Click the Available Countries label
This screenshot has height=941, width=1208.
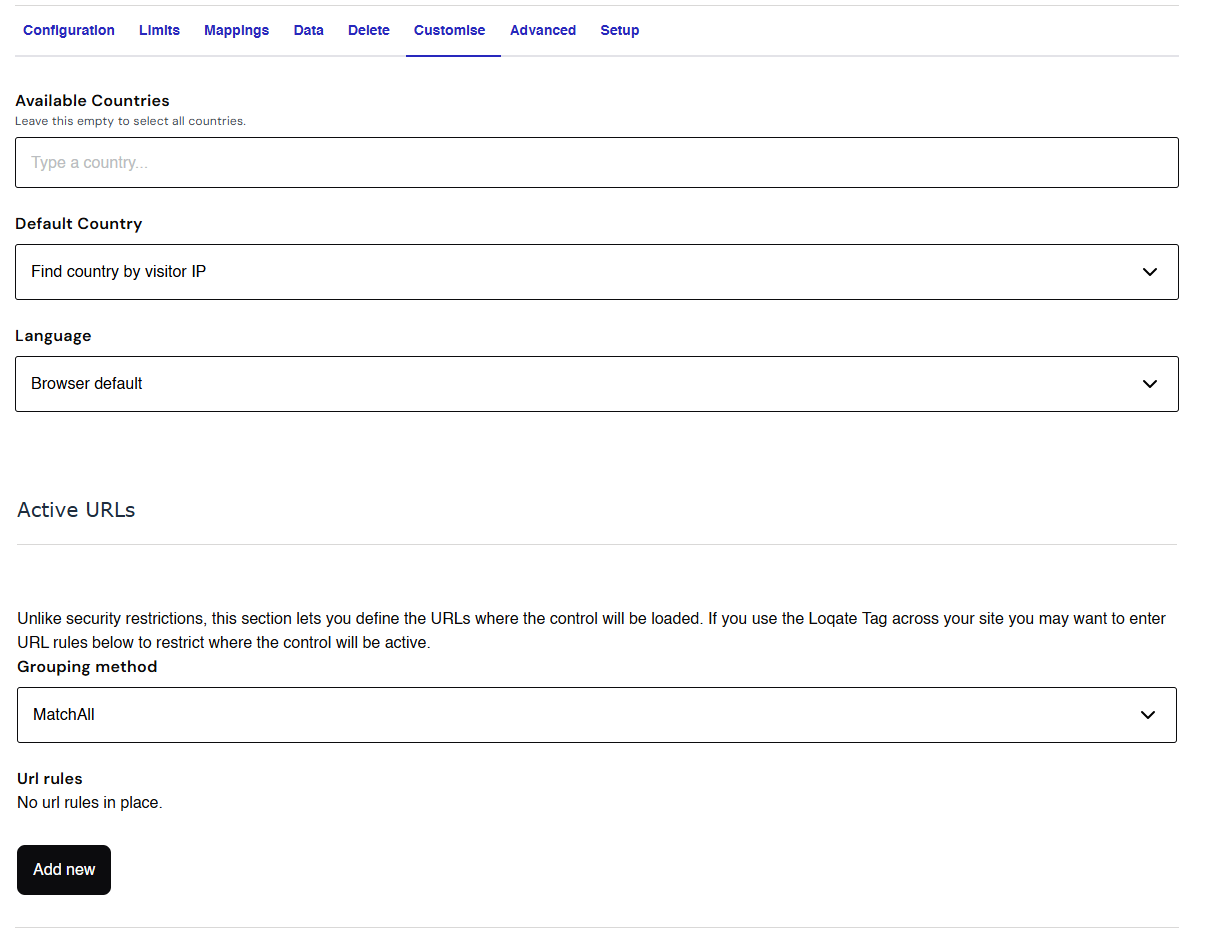pos(92,100)
